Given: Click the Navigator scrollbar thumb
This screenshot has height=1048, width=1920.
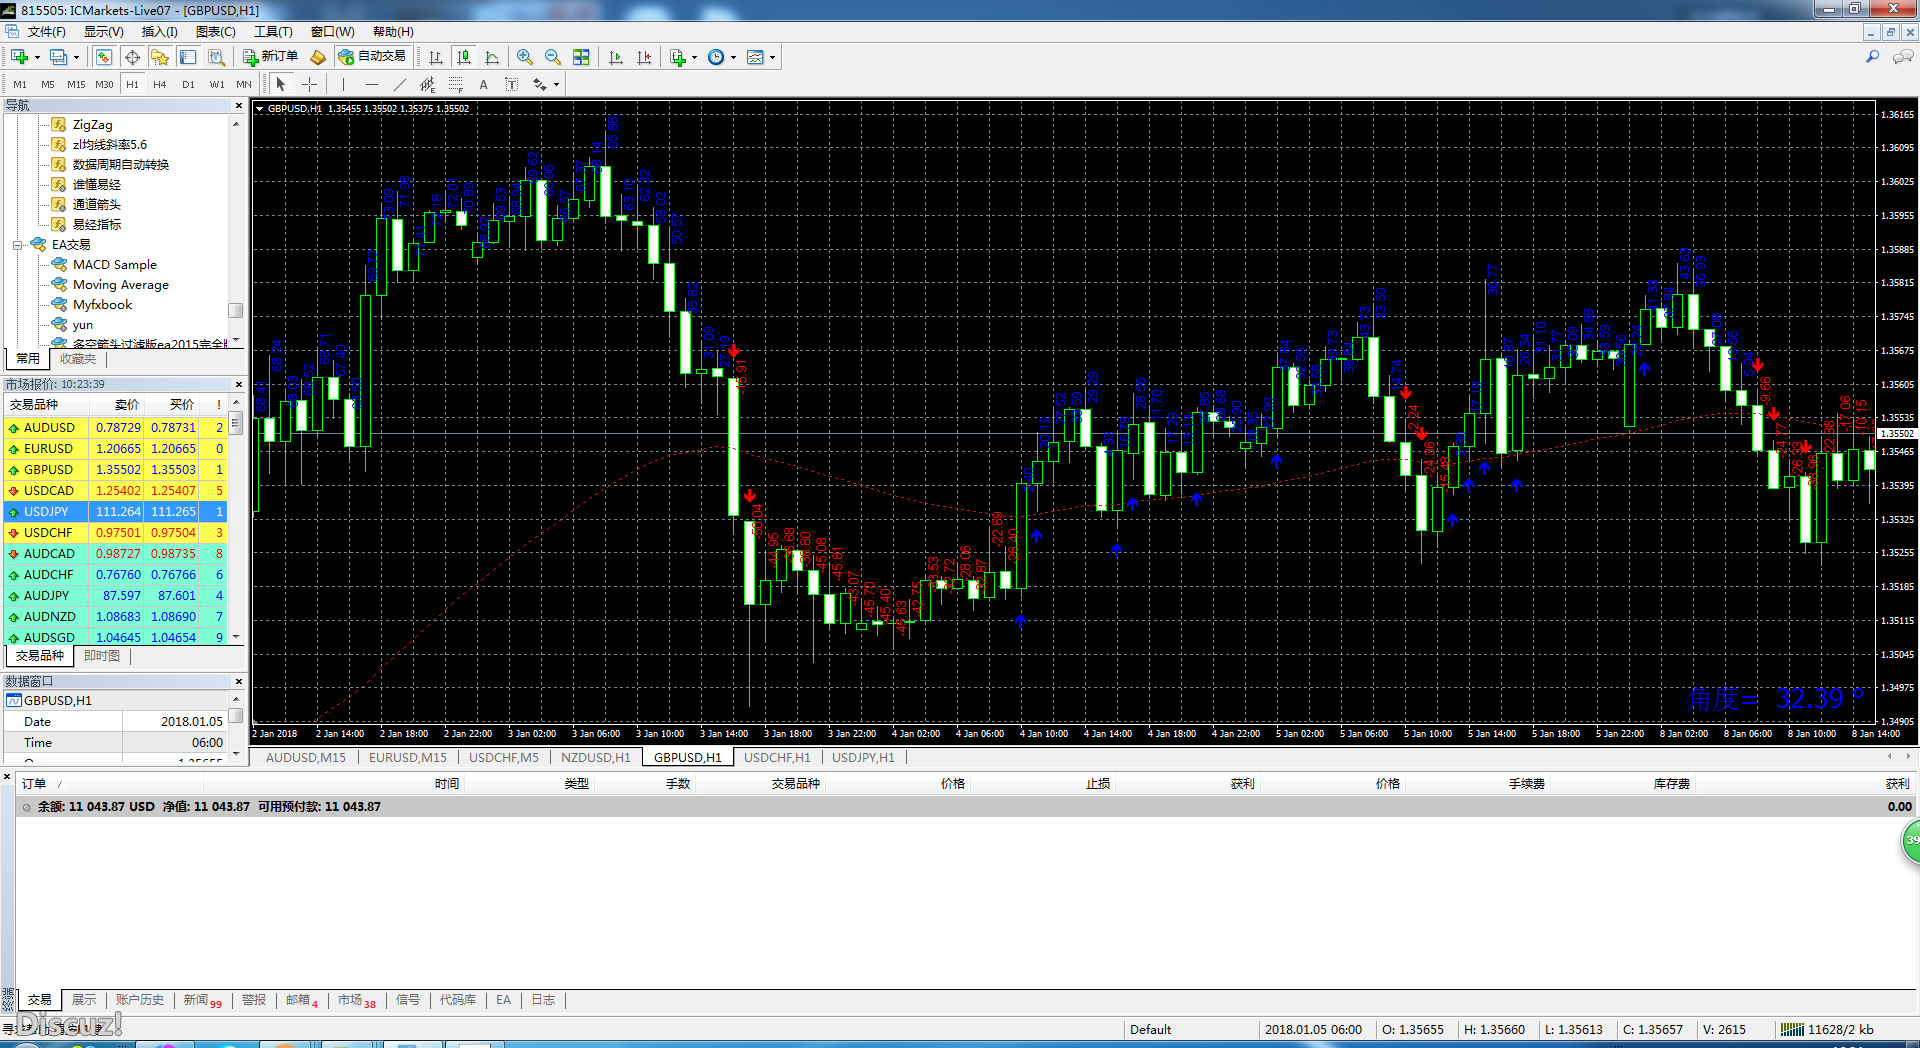Looking at the screenshot, I should pos(236,310).
